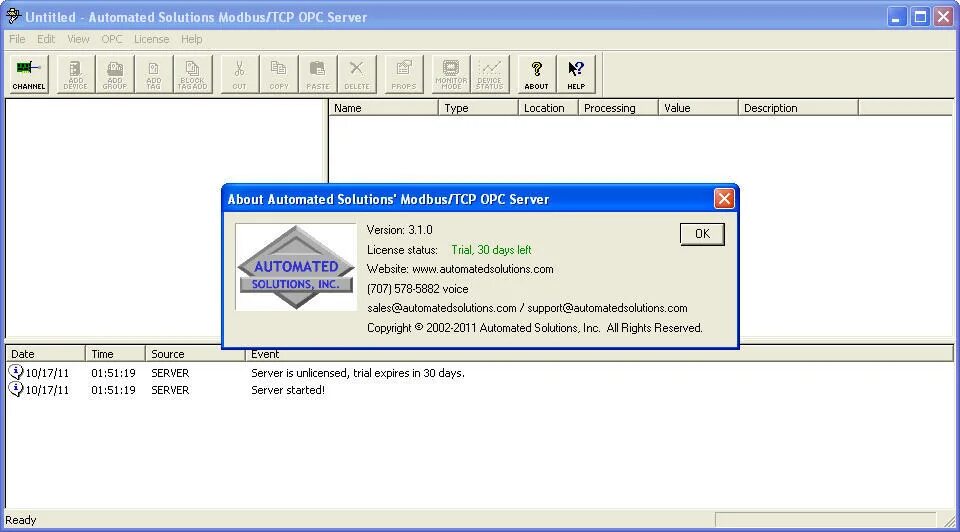Screen dimensions: 960x532
Task: Click the Delete toolbar icon
Action: pyautogui.click(x=357, y=74)
